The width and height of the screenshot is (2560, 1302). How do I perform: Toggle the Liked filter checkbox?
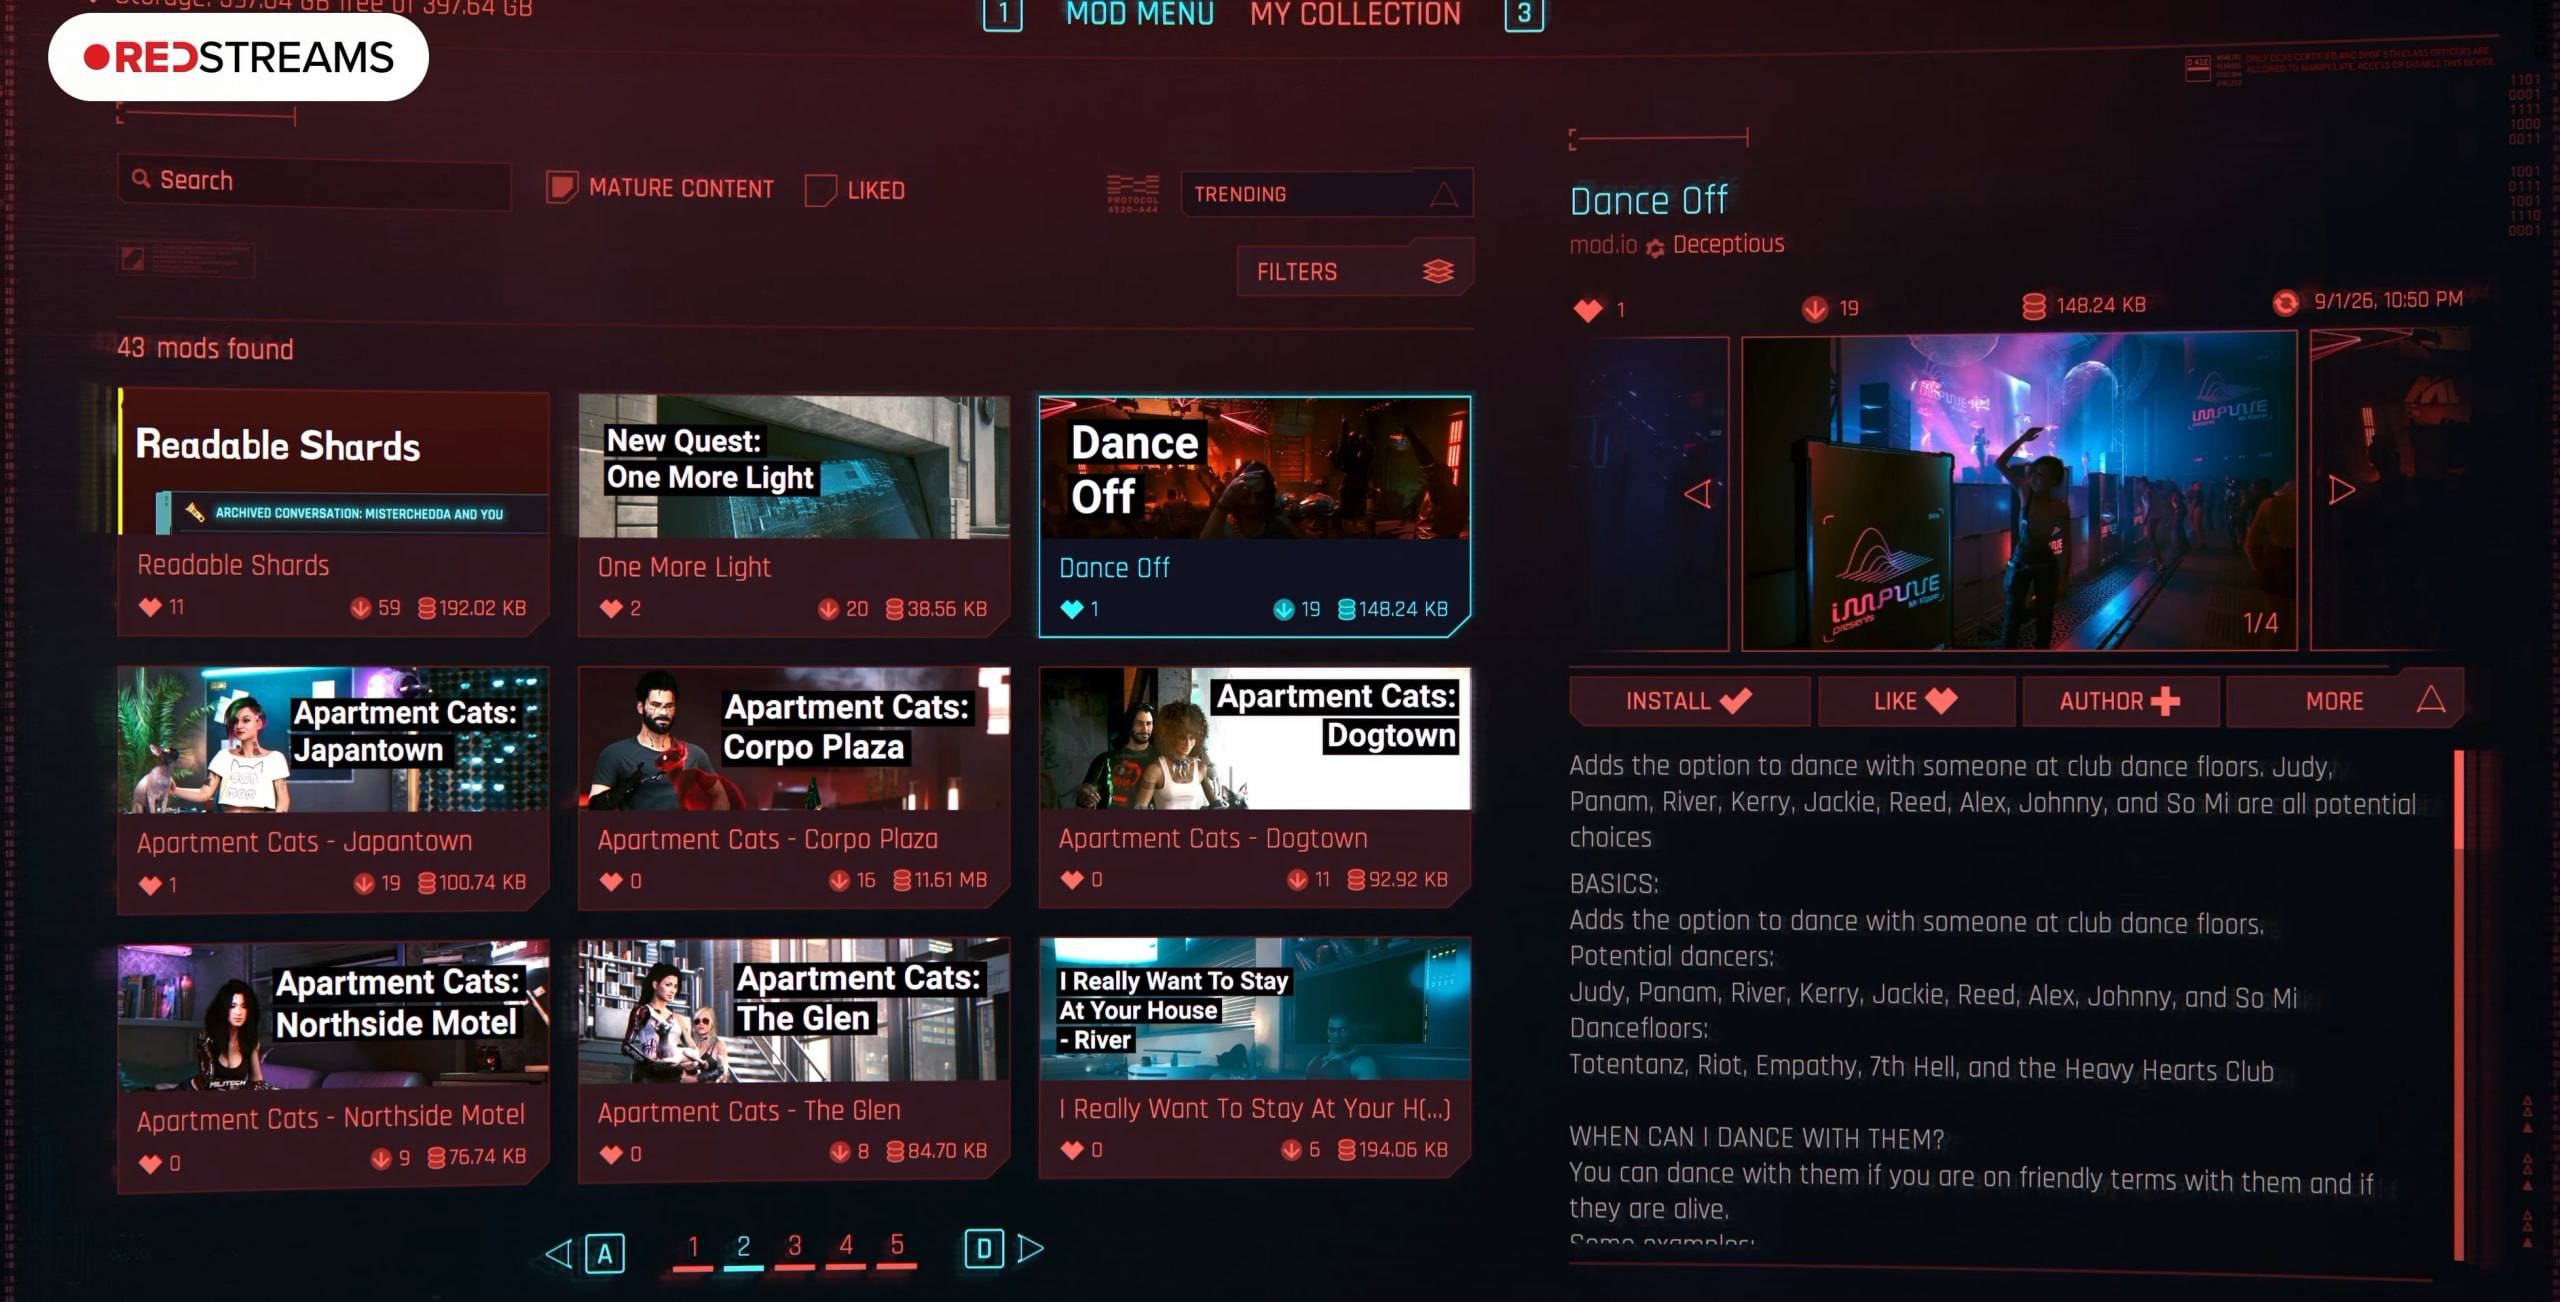click(820, 190)
